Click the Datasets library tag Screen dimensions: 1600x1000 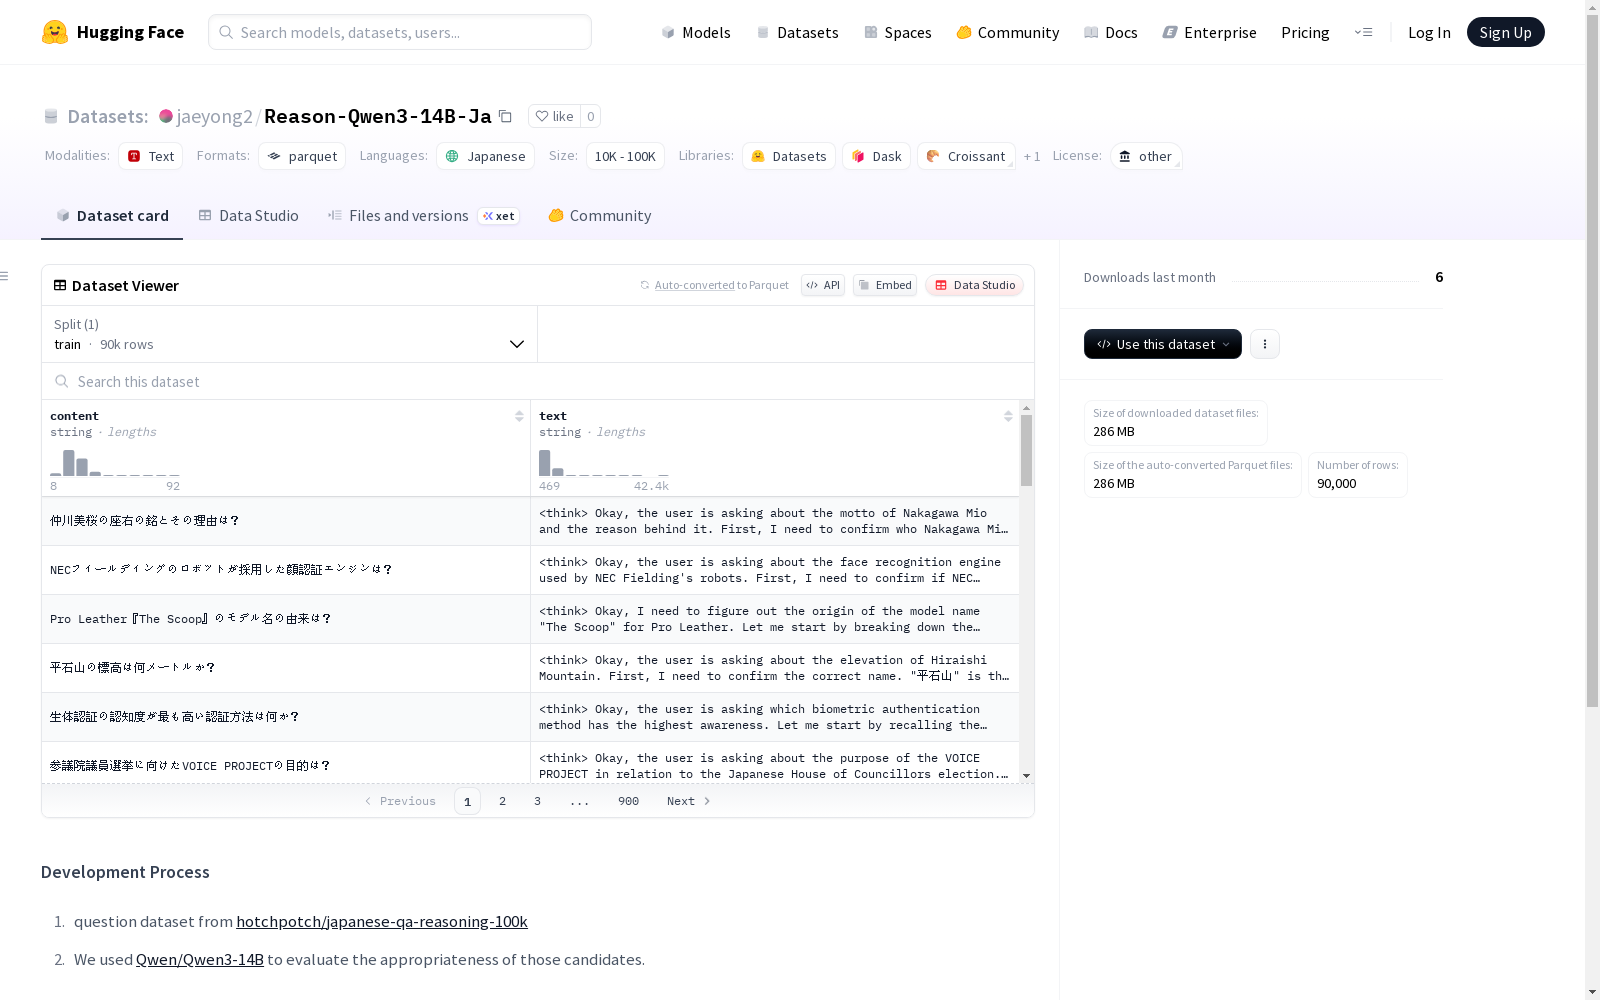click(789, 156)
